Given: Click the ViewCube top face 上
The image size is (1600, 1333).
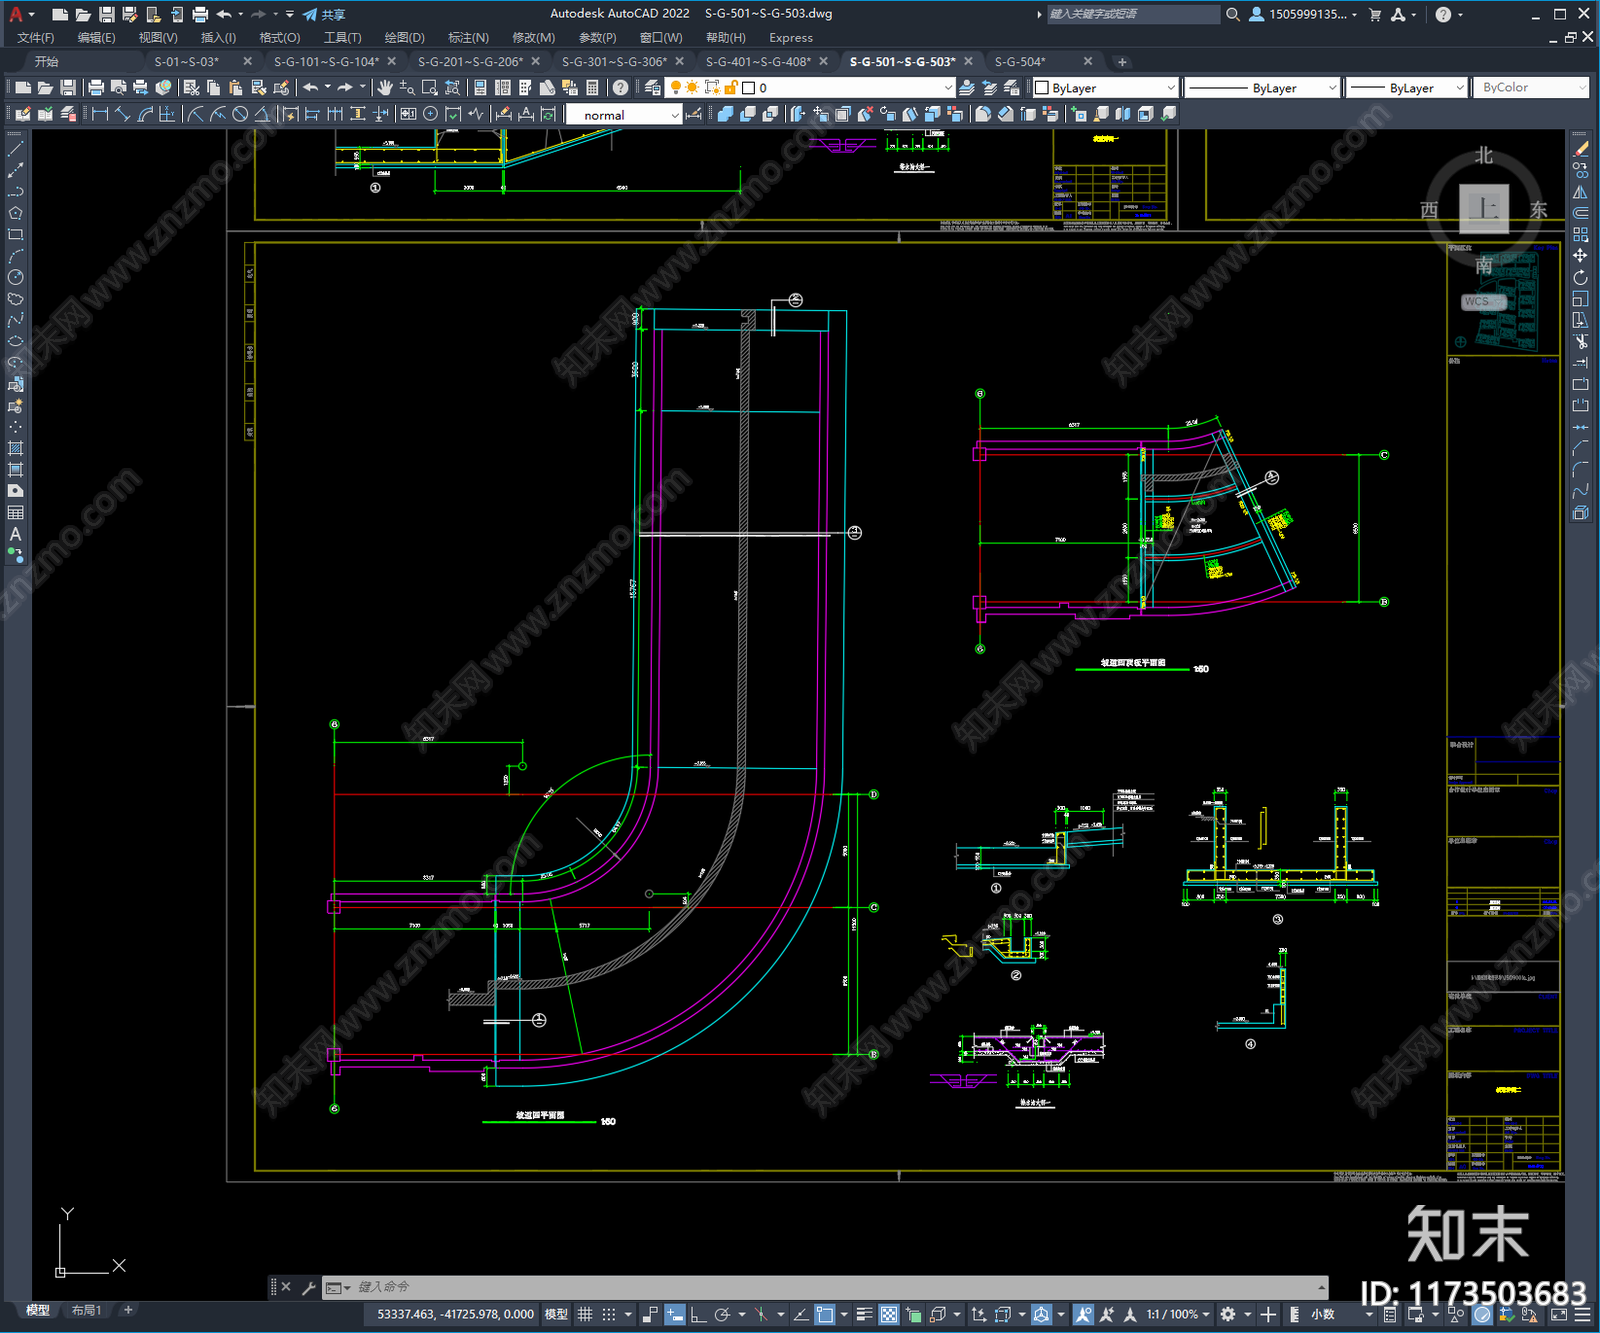Looking at the screenshot, I should pyautogui.click(x=1484, y=208).
